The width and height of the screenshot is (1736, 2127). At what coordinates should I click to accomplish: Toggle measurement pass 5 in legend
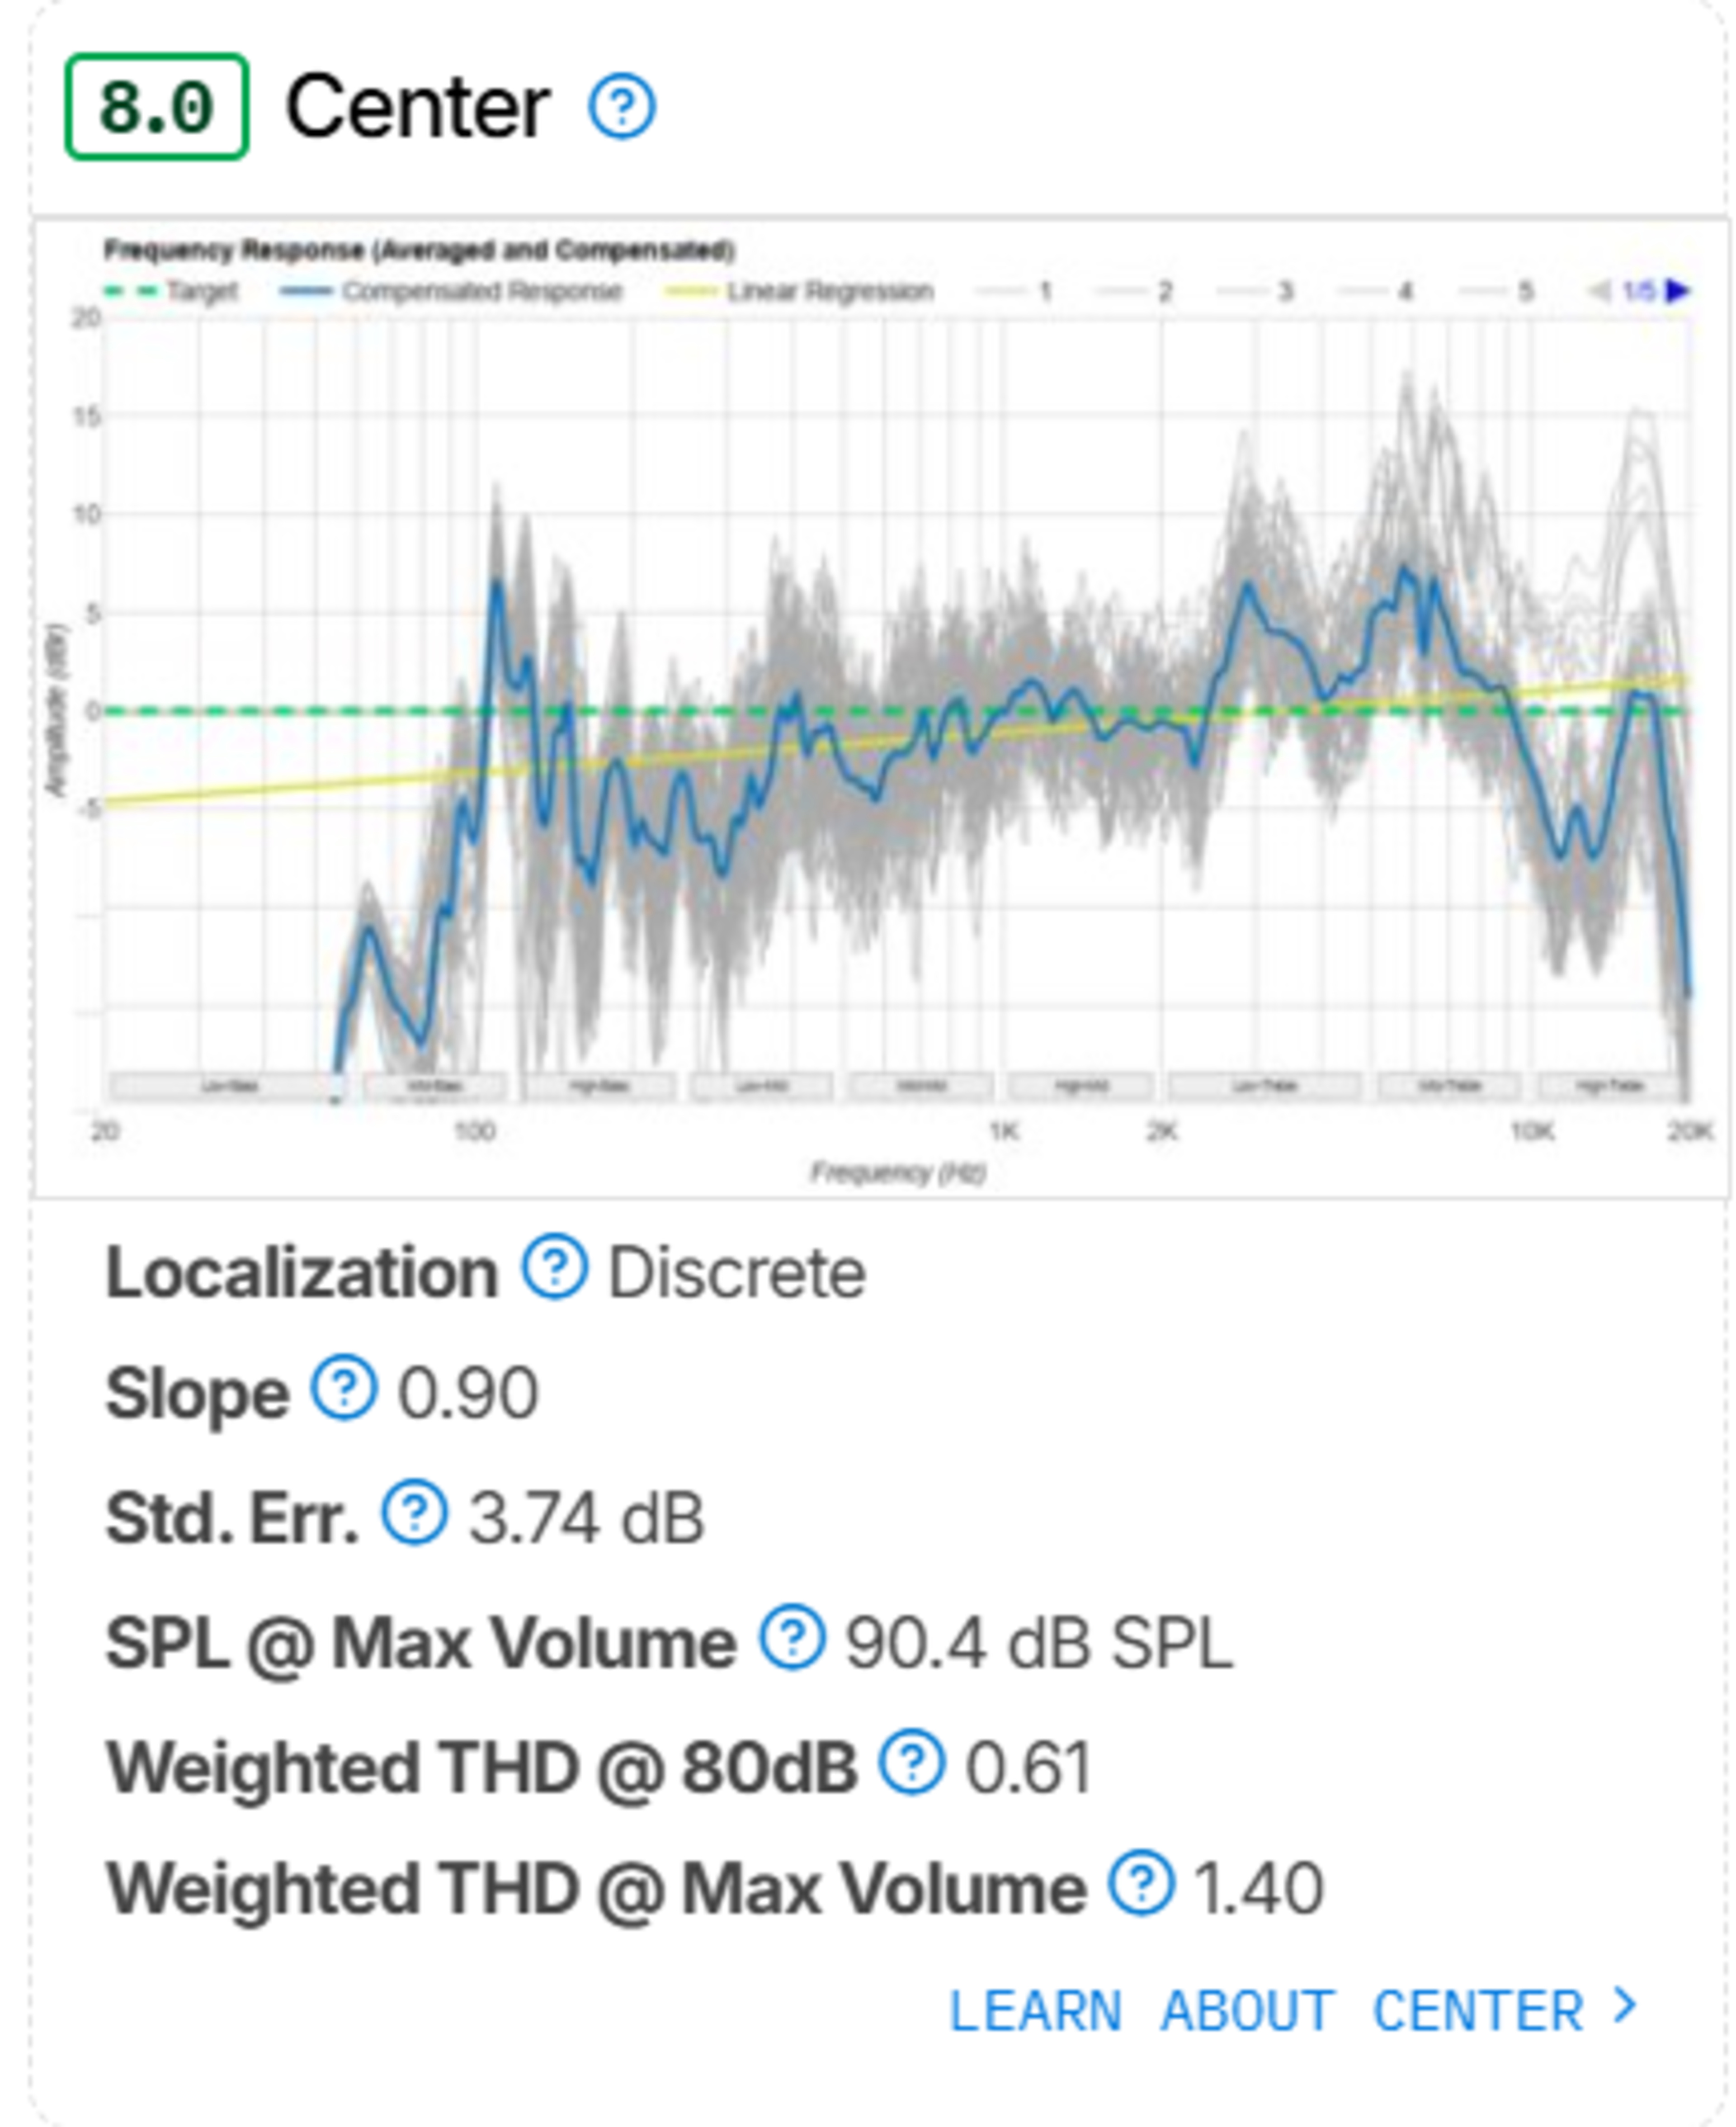click(x=1495, y=291)
